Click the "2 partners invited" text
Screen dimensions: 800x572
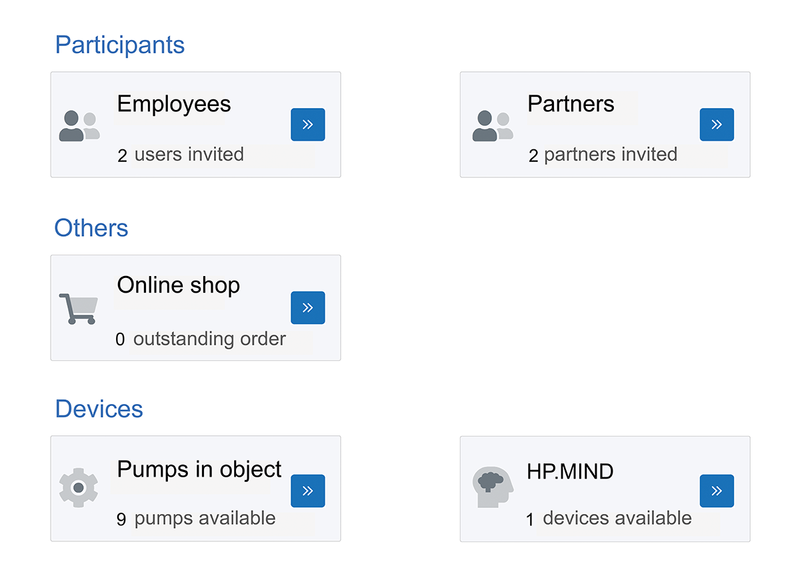tap(603, 155)
